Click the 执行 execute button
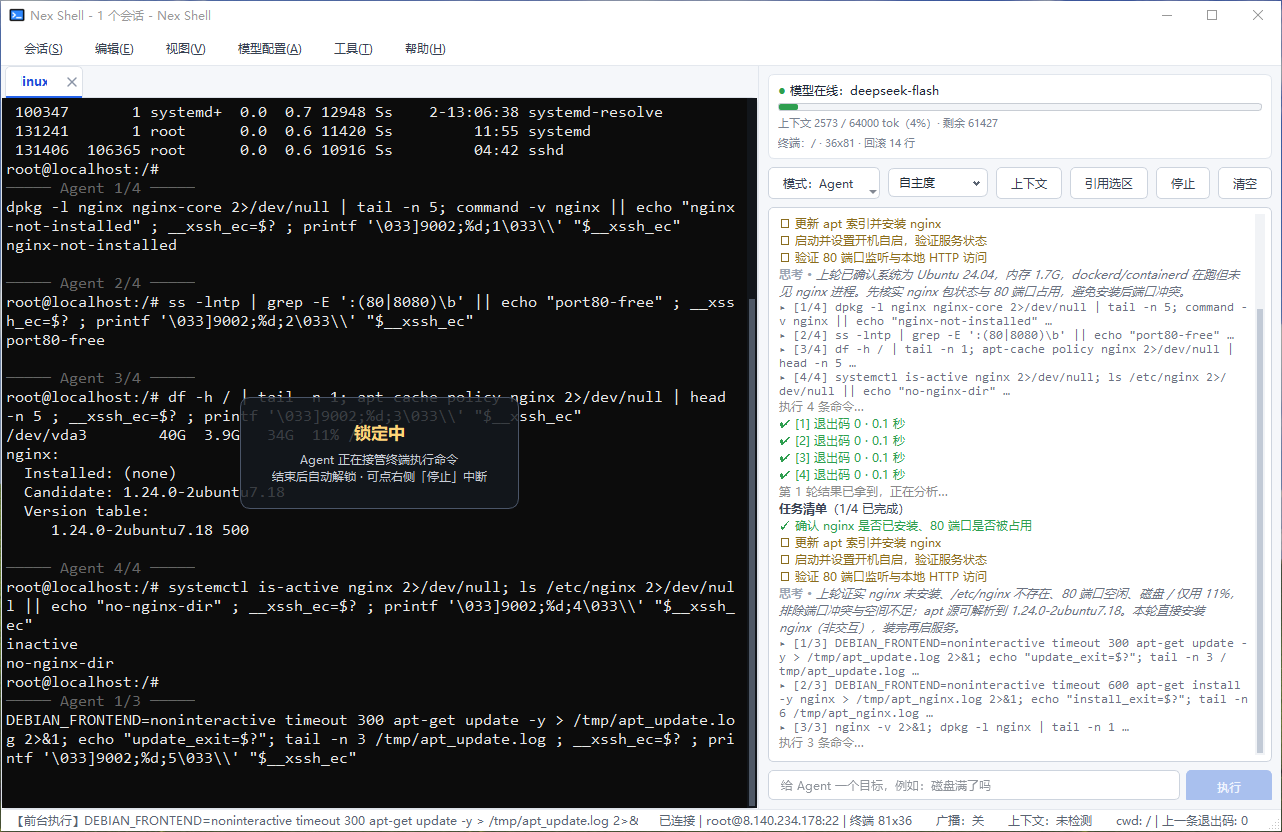Image resolution: width=1282 pixels, height=832 pixels. [1228, 786]
